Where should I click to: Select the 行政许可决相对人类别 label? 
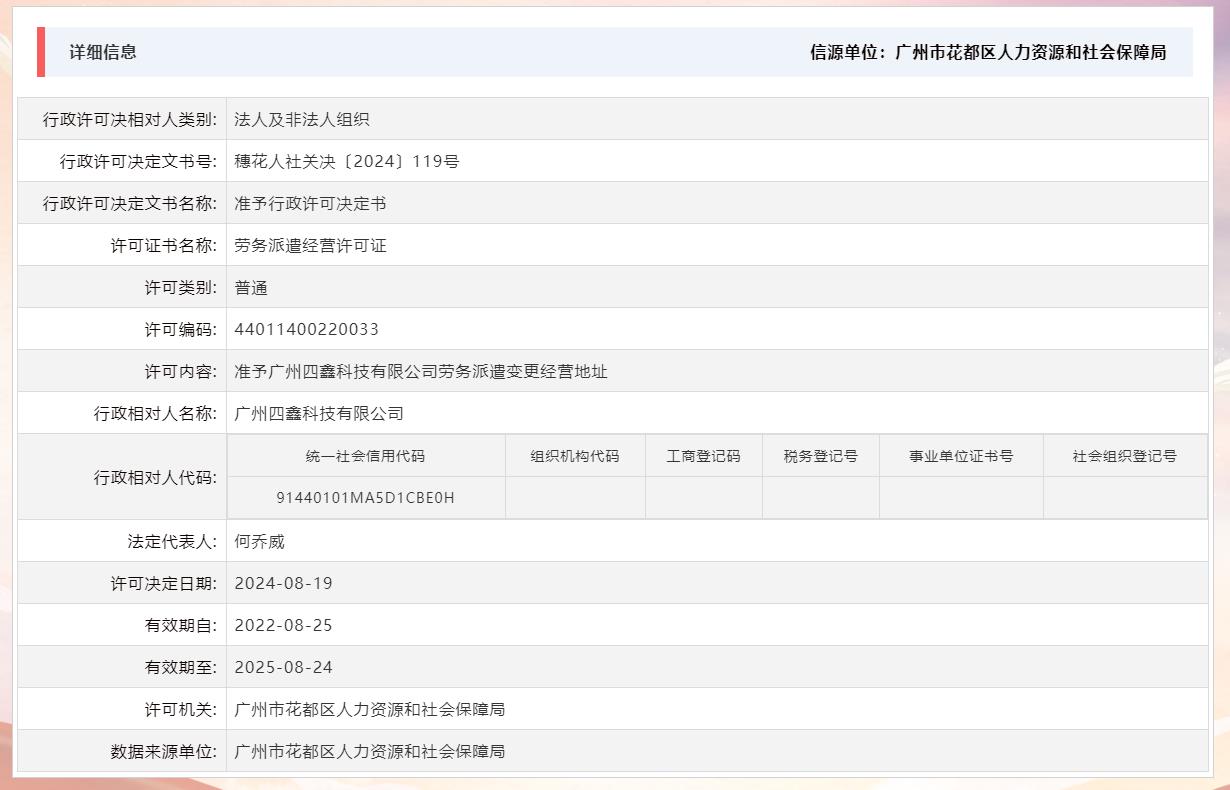129,119
